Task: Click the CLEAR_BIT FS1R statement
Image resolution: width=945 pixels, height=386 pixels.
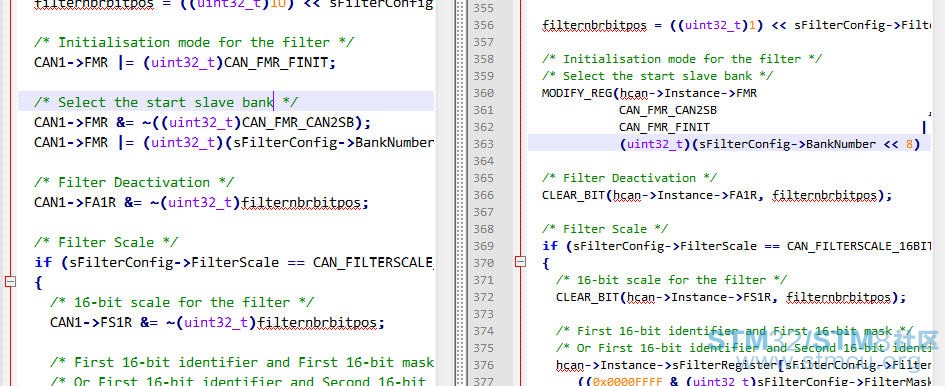Action: pos(731,297)
